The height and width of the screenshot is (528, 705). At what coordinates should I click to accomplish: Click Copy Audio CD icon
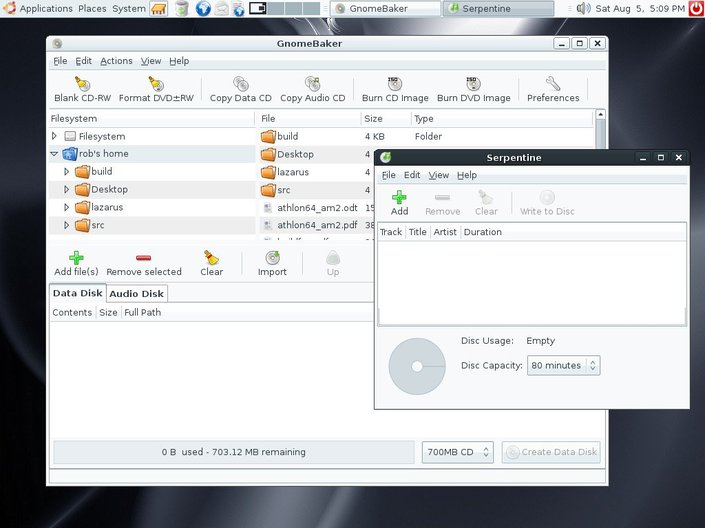[x=312, y=84]
